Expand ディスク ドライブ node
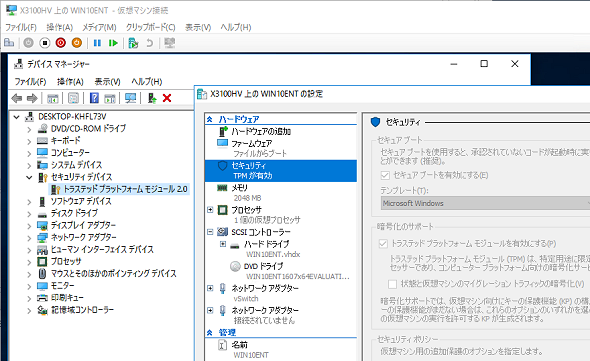This screenshot has height=361, width=590. coord(29,214)
